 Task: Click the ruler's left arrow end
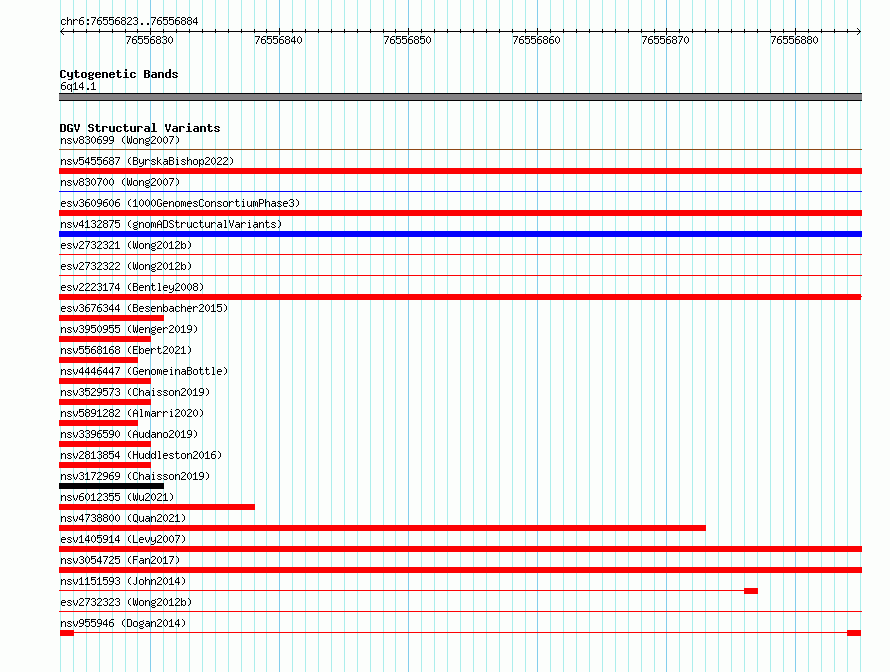click(x=62, y=31)
